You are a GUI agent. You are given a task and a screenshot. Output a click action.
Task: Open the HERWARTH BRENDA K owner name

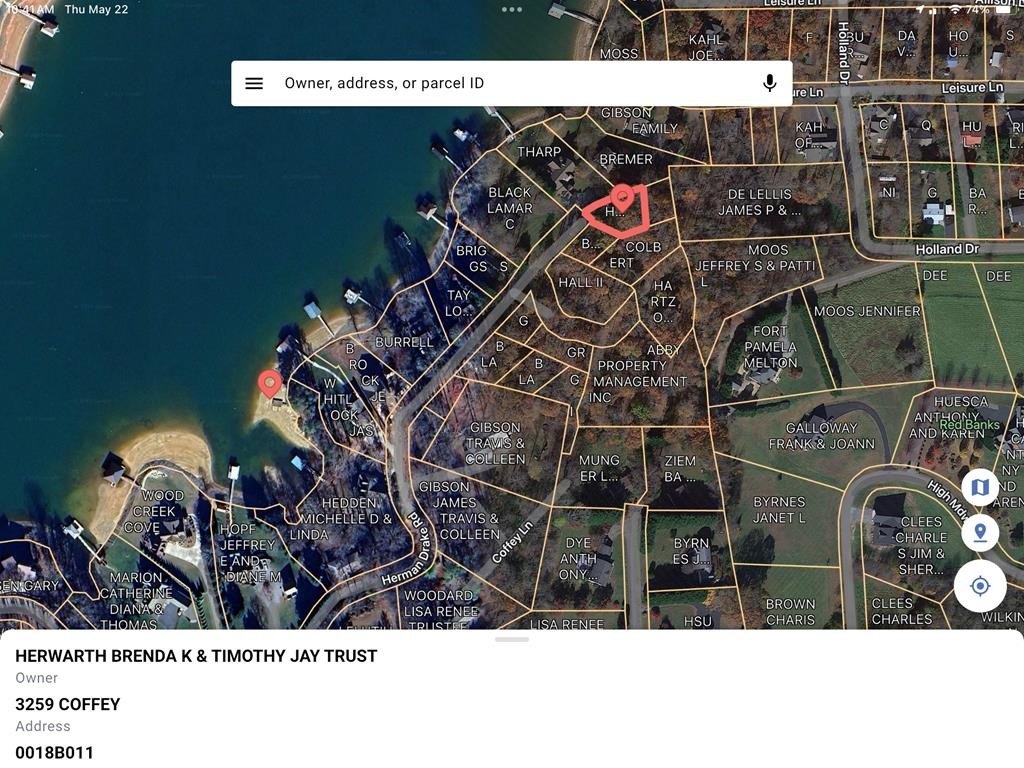tap(196, 656)
